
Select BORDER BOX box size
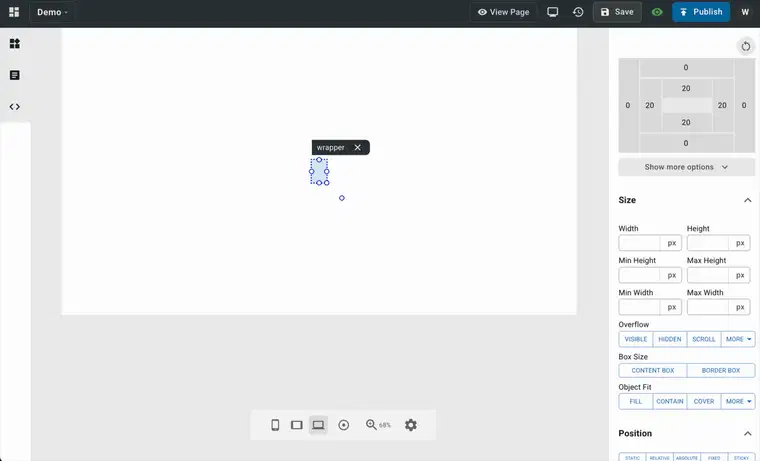(721, 370)
